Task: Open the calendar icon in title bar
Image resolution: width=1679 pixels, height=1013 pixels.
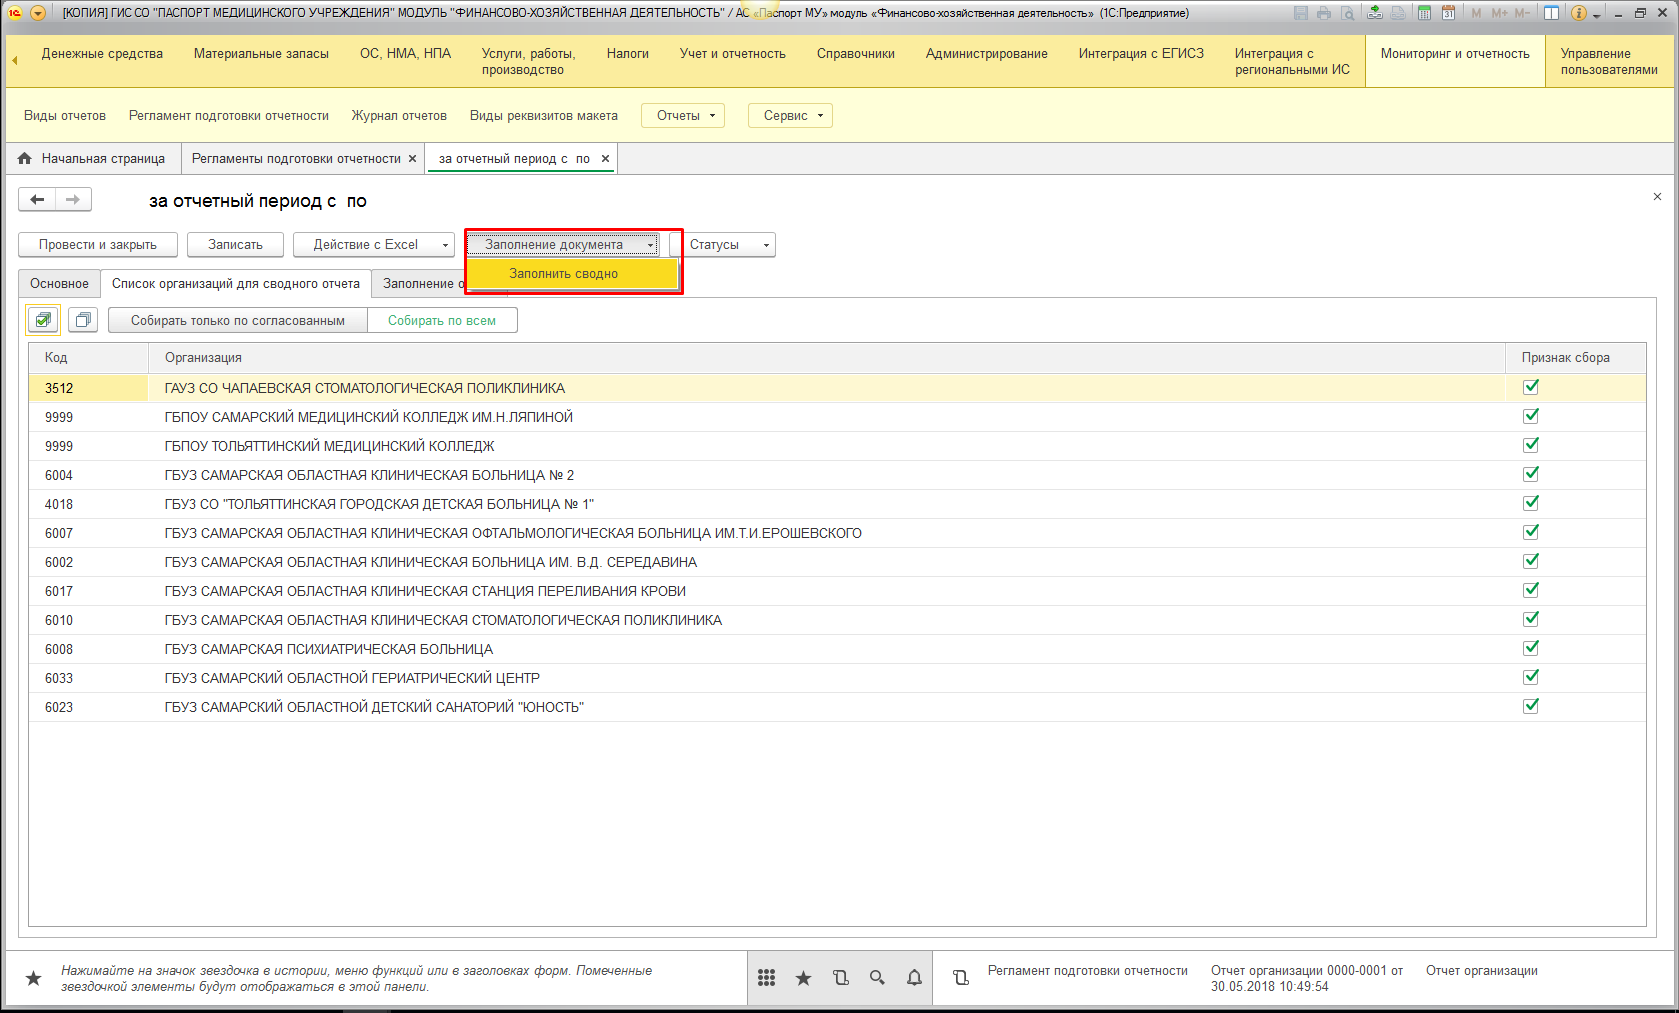Action: pyautogui.click(x=1448, y=13)
